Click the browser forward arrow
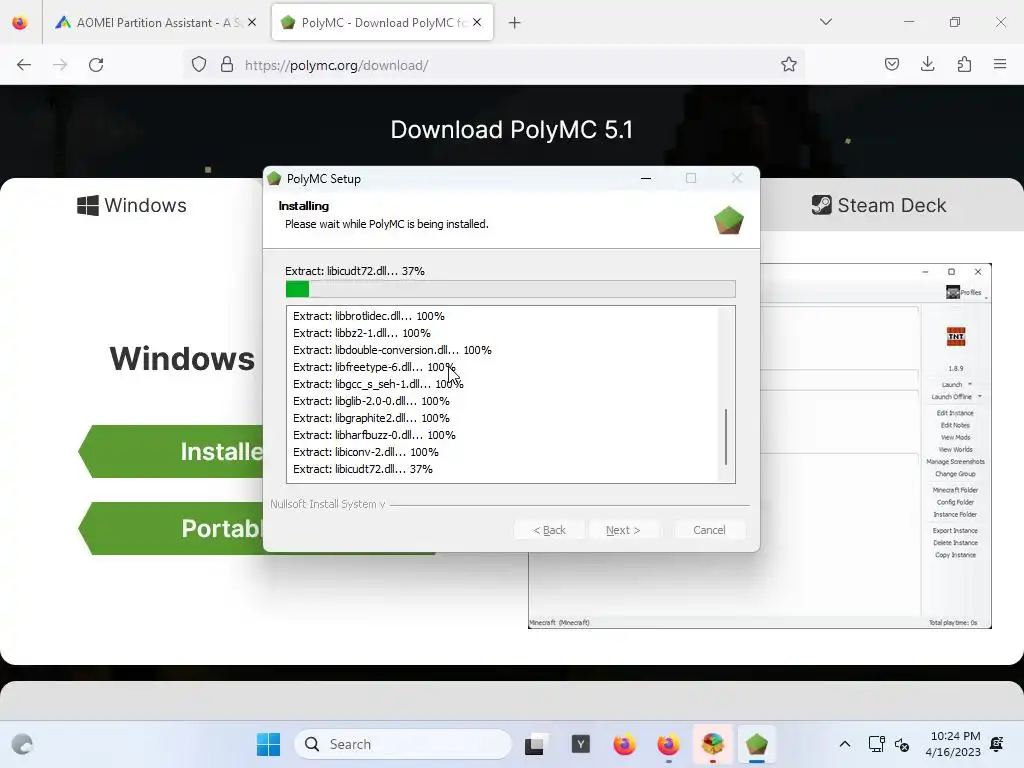The height and width of the screenshot is (768, 1024). (60, 65)
